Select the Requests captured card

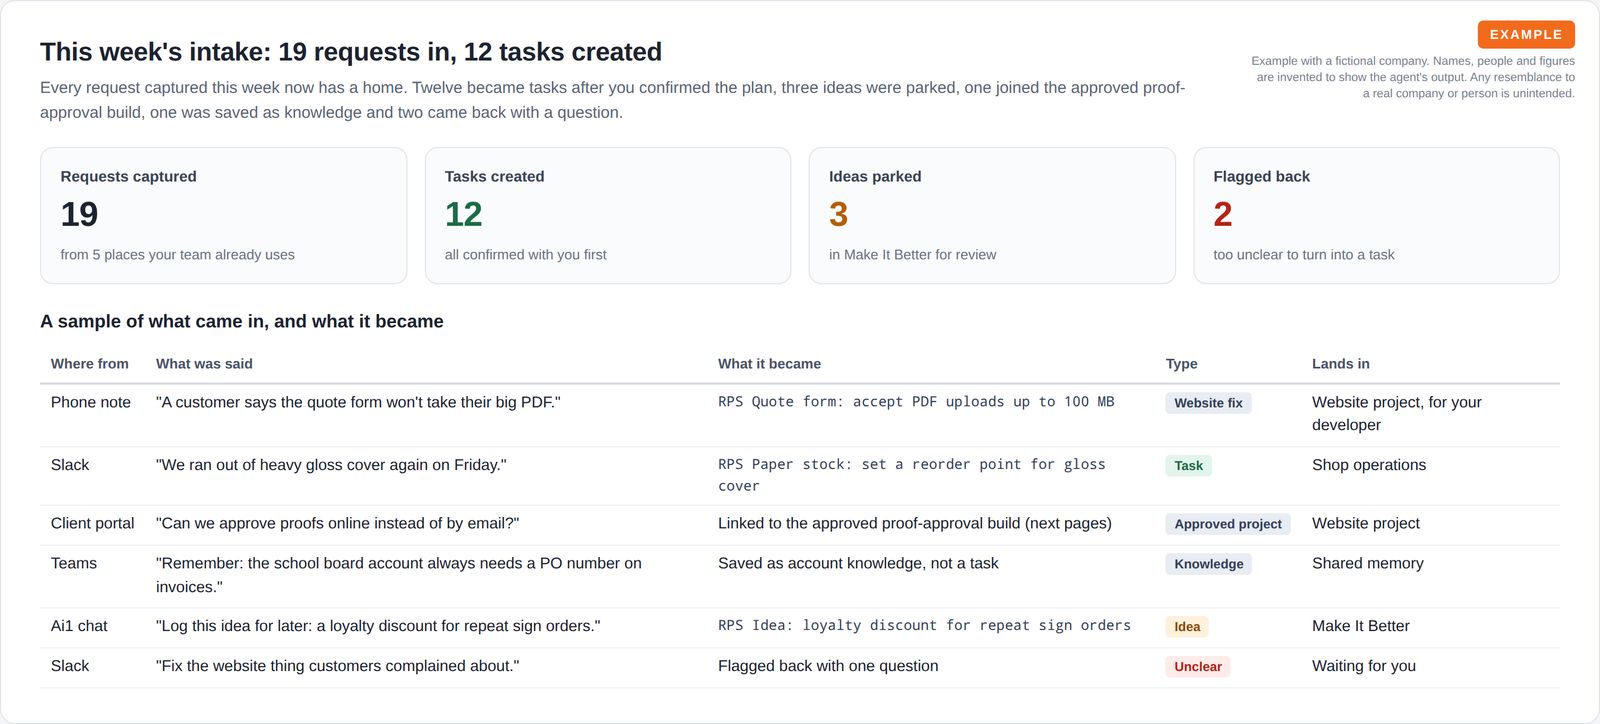(x=223, y=216)
